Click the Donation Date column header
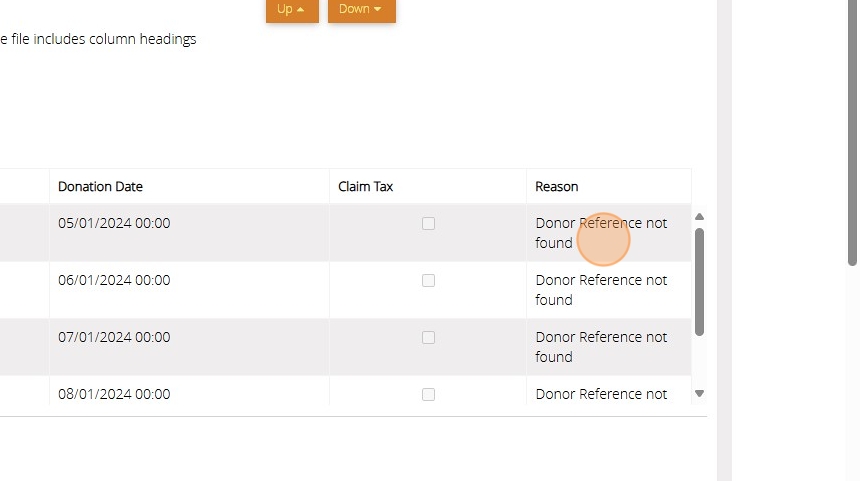This screenshot has height=481, width=860. pos(100,187)
